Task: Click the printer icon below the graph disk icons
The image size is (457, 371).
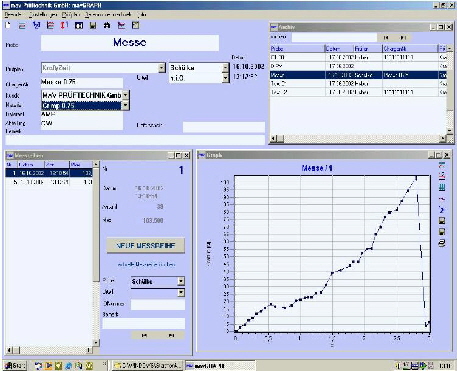Action: pos(442,243)
